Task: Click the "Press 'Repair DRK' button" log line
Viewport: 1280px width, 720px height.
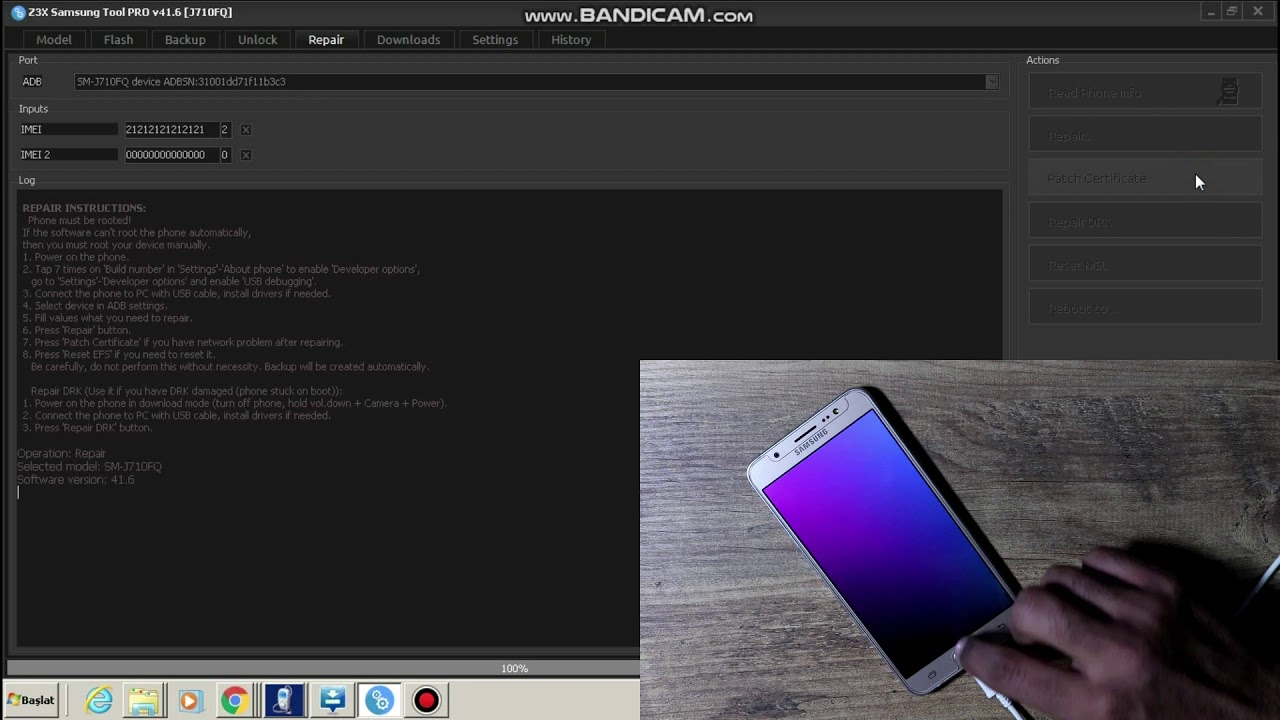Action: coord(87,428)
